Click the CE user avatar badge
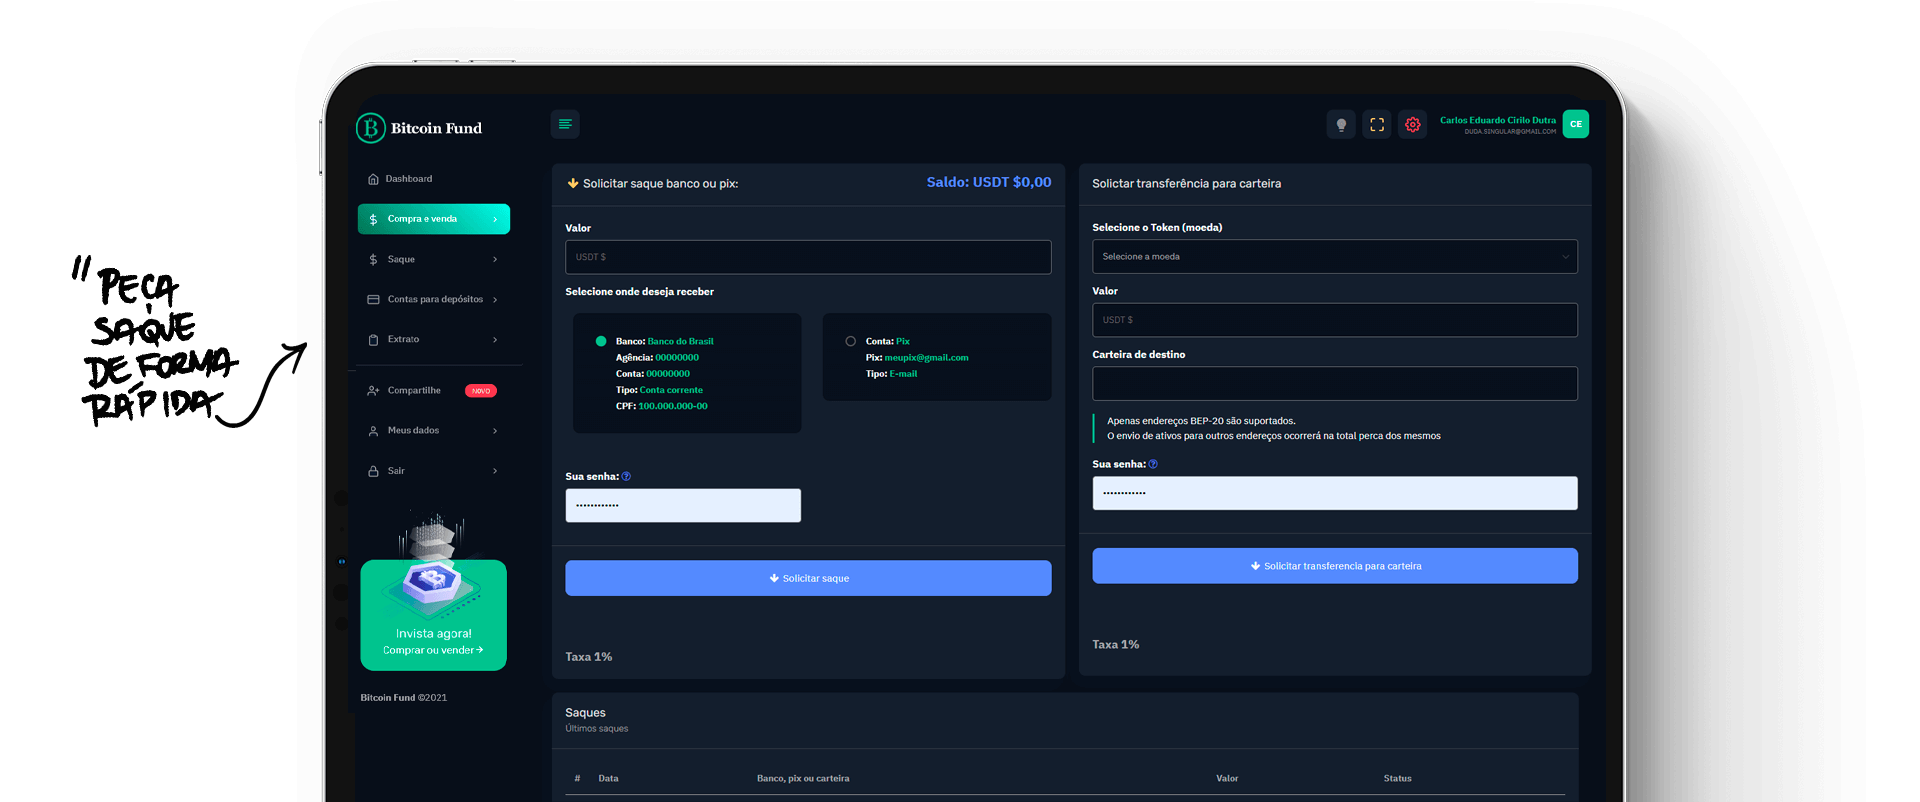 click(1576, 124)
